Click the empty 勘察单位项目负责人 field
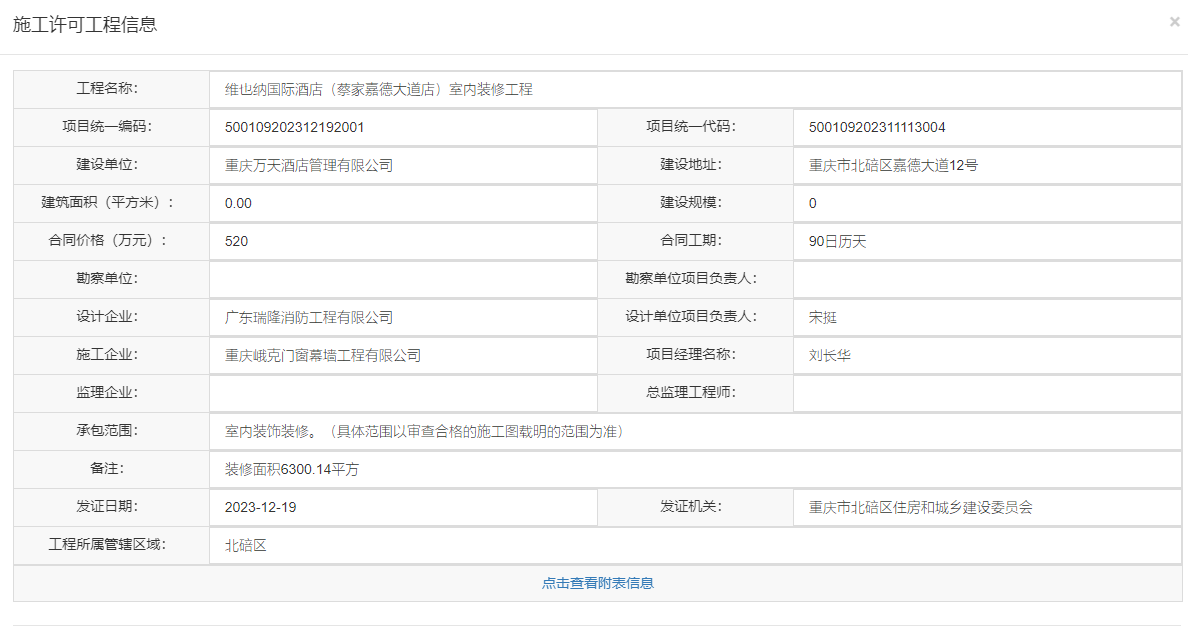Viewport: 1188px width, 634px height. click(987, 279)
